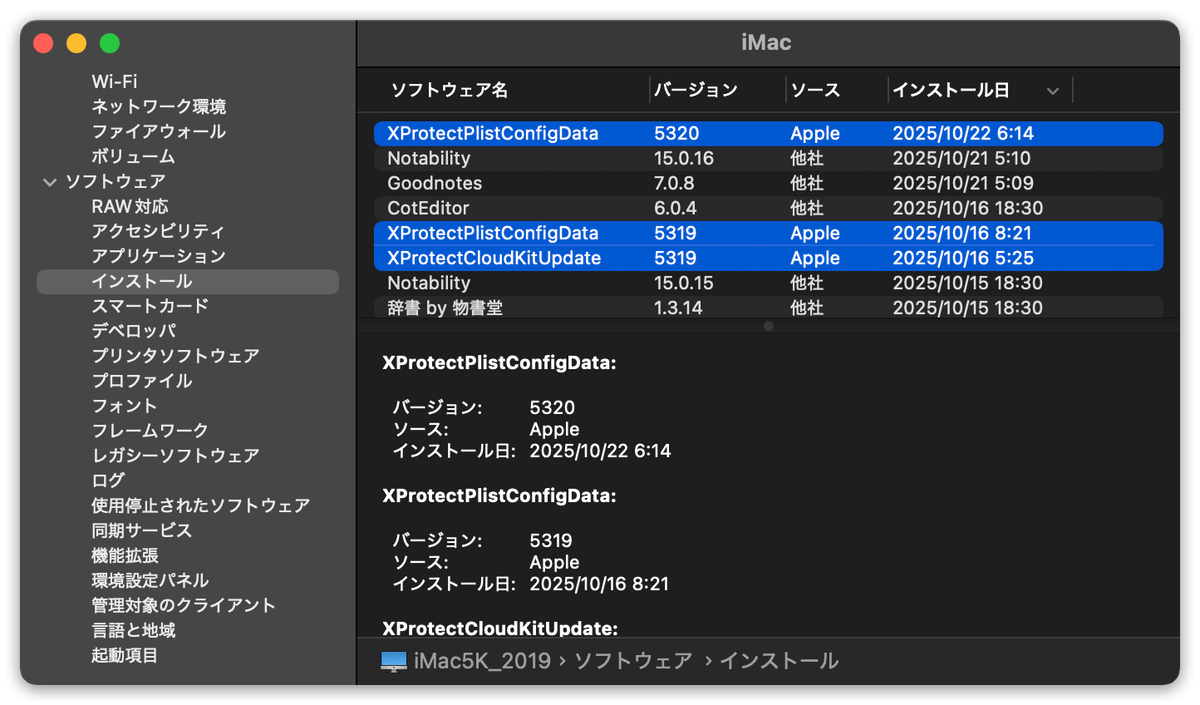Select XProtectPlistConfigData version 5320 row
The width and height of the screenshot is (1200, 705).
click(x=768, y=134)
